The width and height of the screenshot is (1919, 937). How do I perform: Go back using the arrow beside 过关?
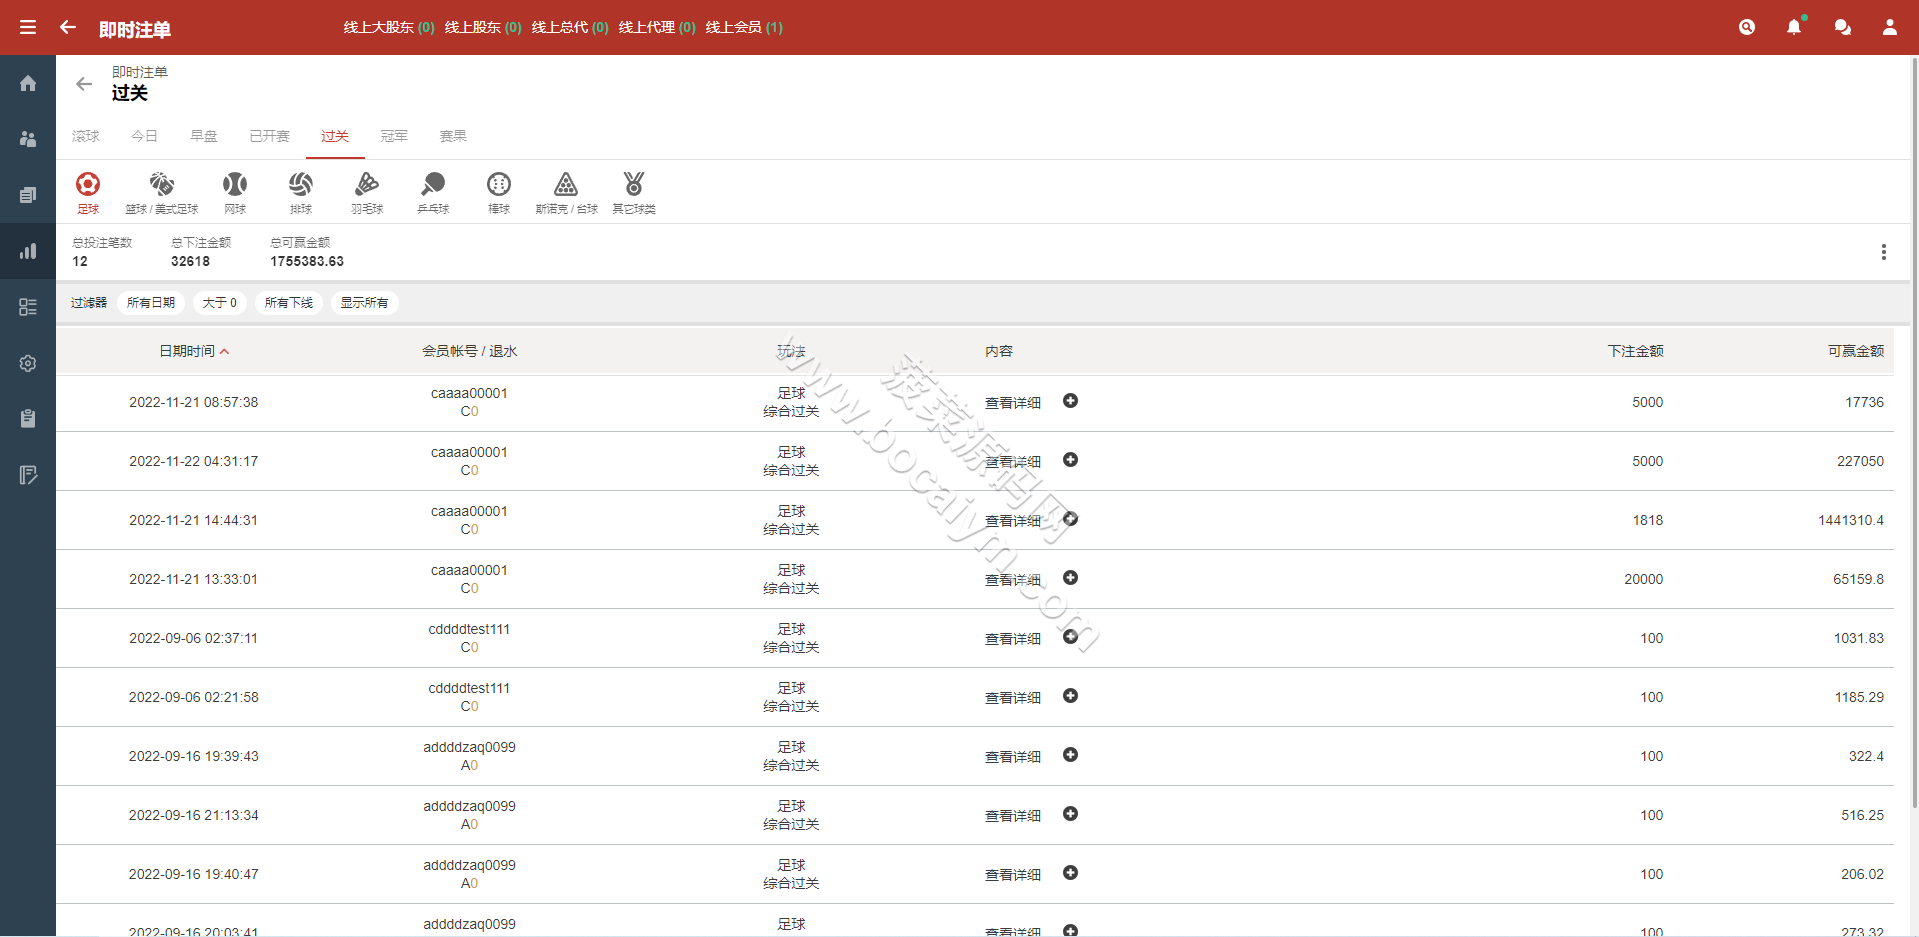click(84, 84)
